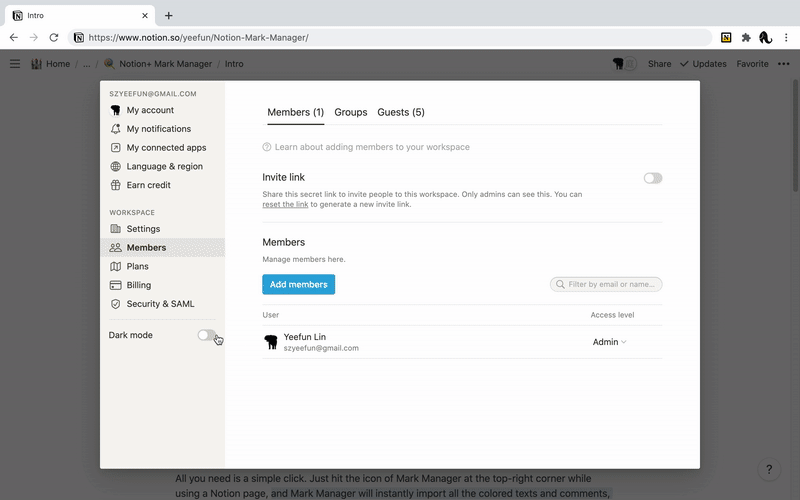Image resolution: width=800 pixels, height=500 pixels.
Task: Open Security & SAML settings
Action: [x=162, y=304]
